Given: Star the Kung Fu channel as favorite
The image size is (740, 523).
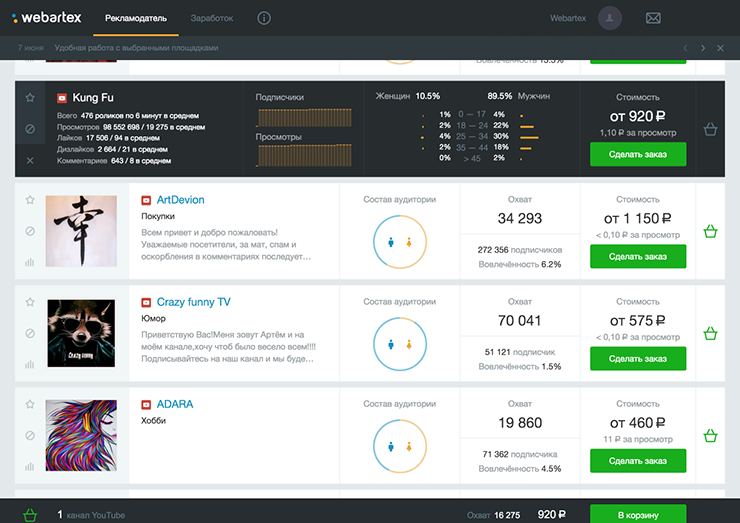Looking at the screenshot, I should (30, 98).
